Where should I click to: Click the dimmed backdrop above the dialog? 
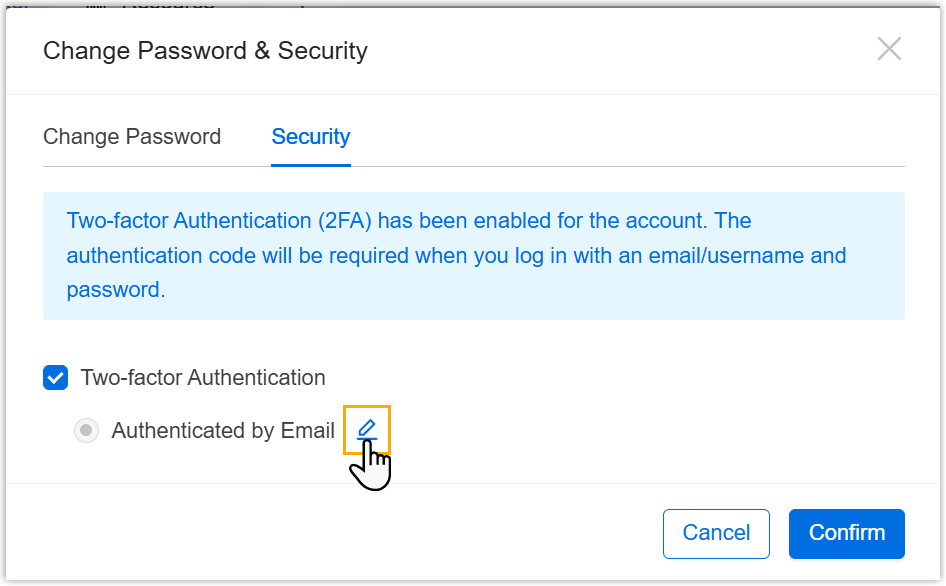point(500,4)
